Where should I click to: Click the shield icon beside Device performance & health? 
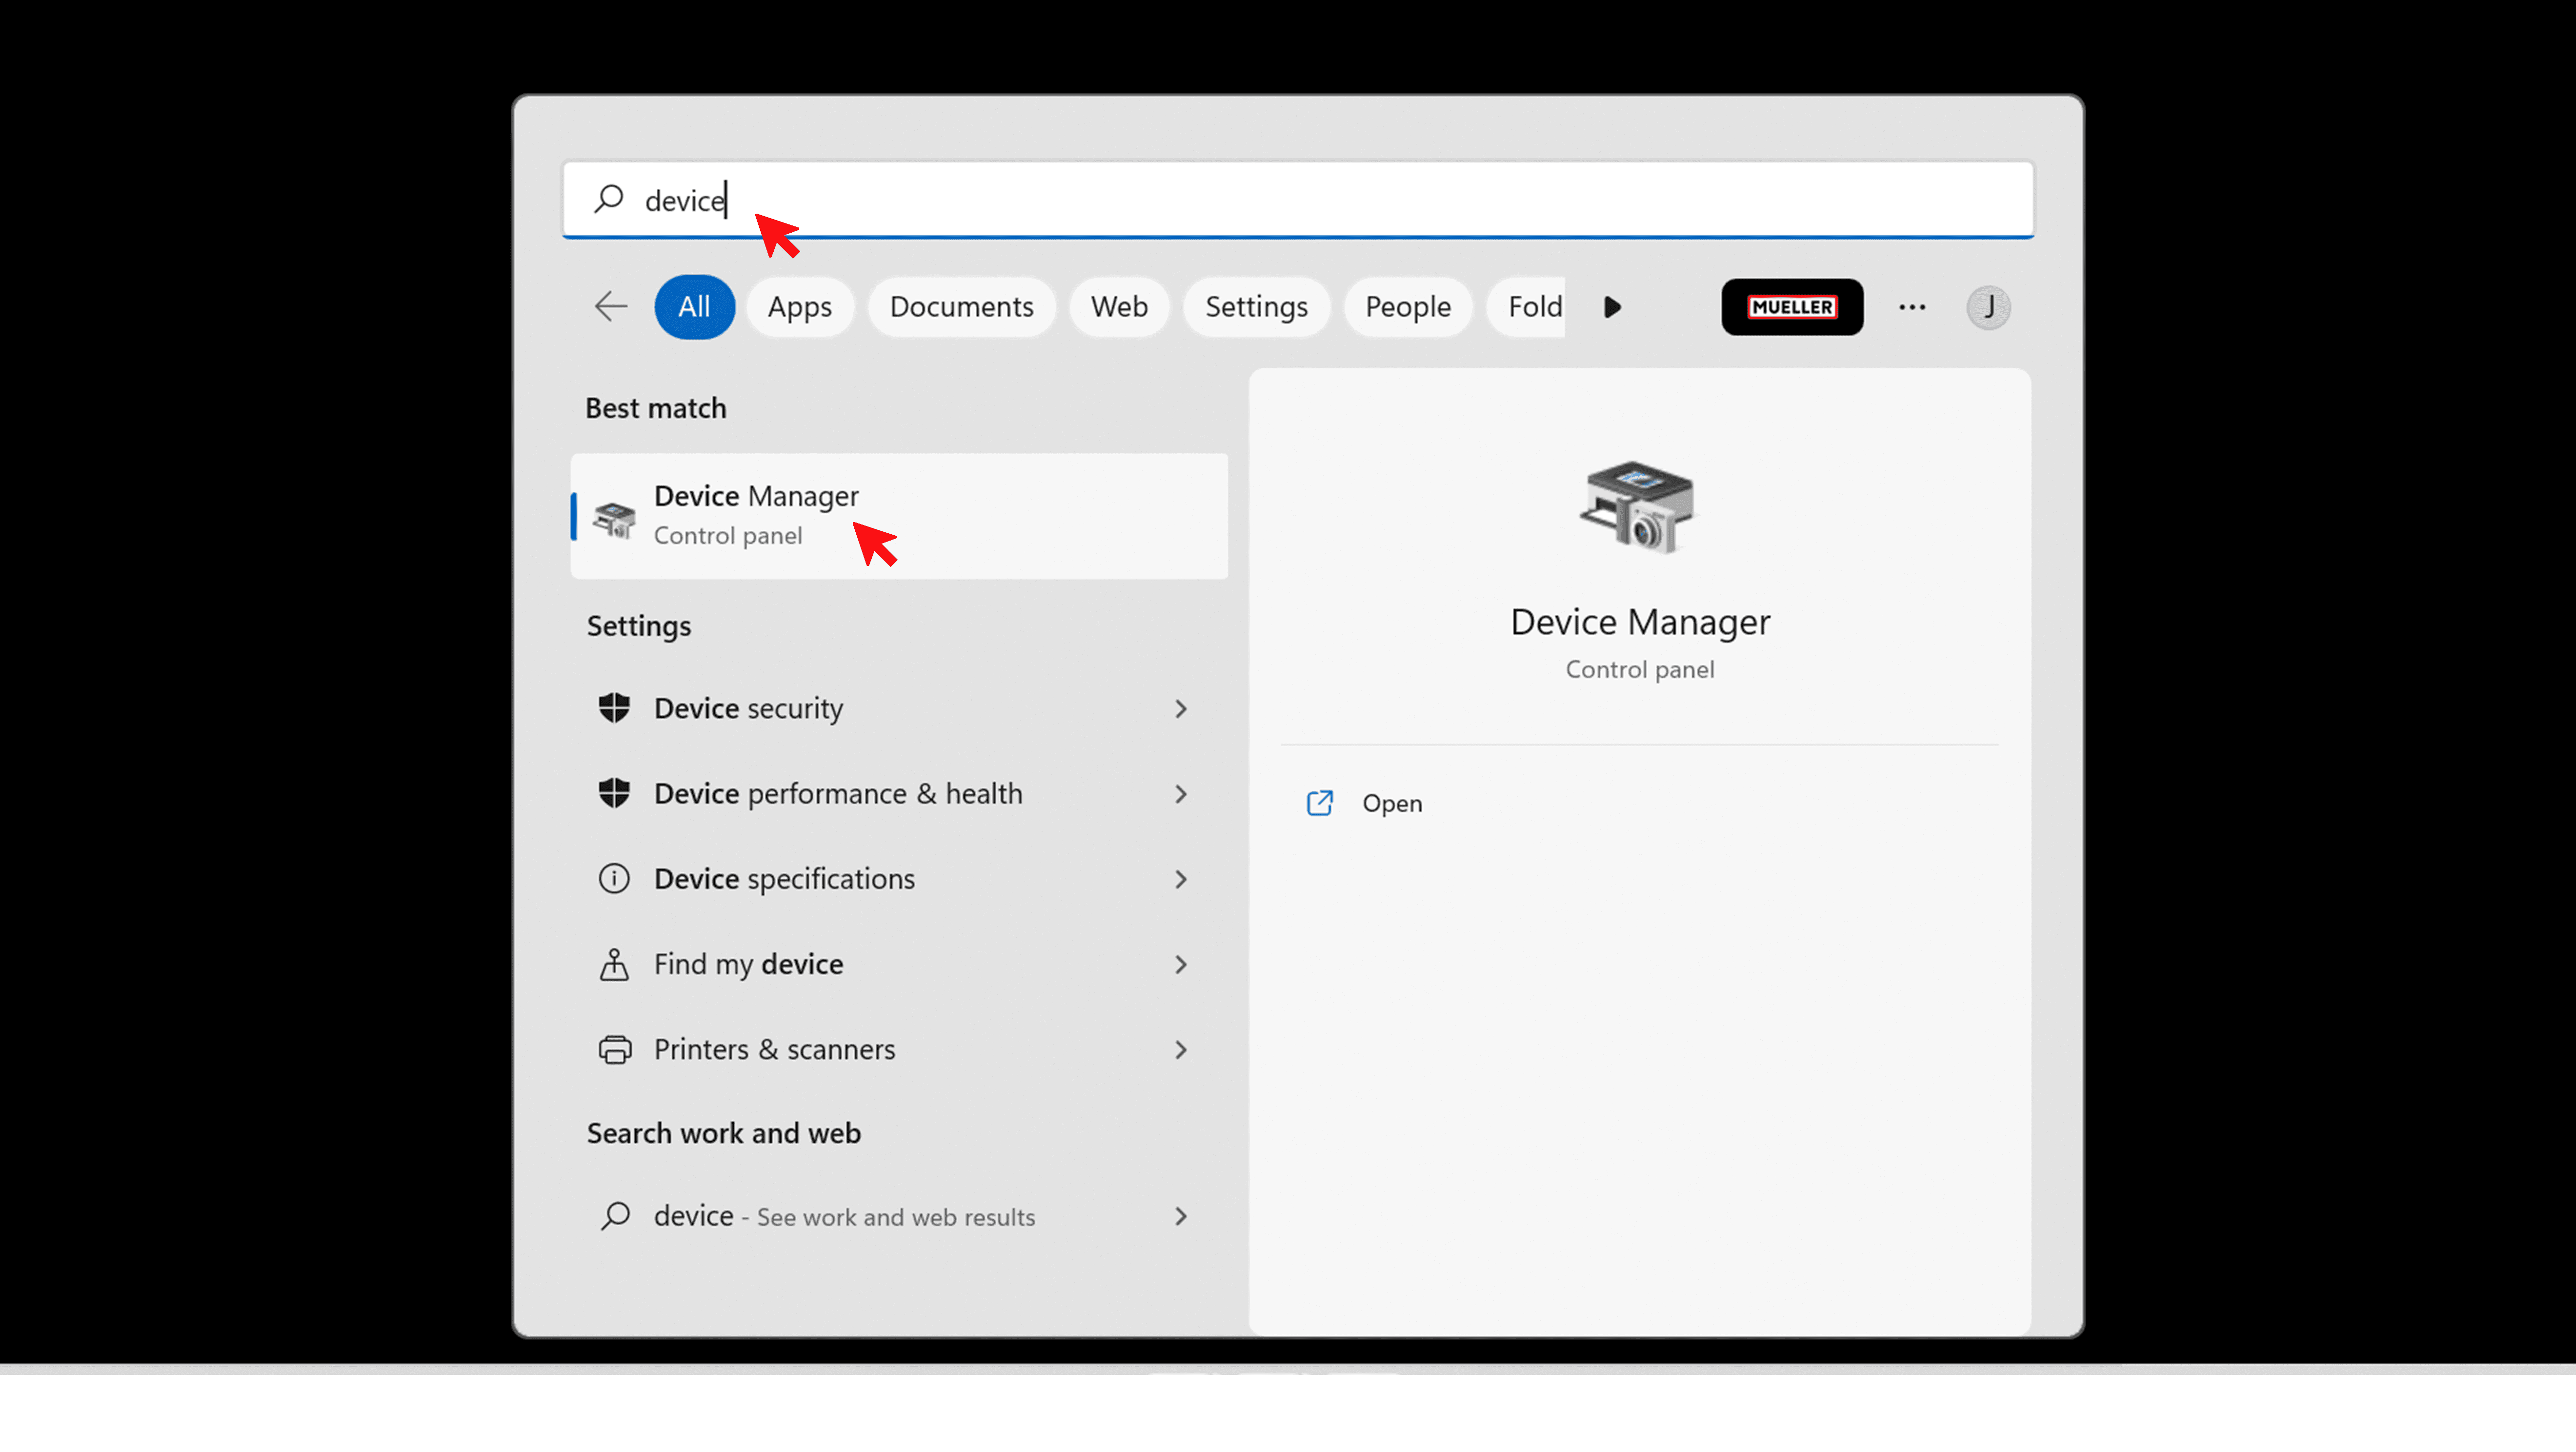click(x=614, y=792)
